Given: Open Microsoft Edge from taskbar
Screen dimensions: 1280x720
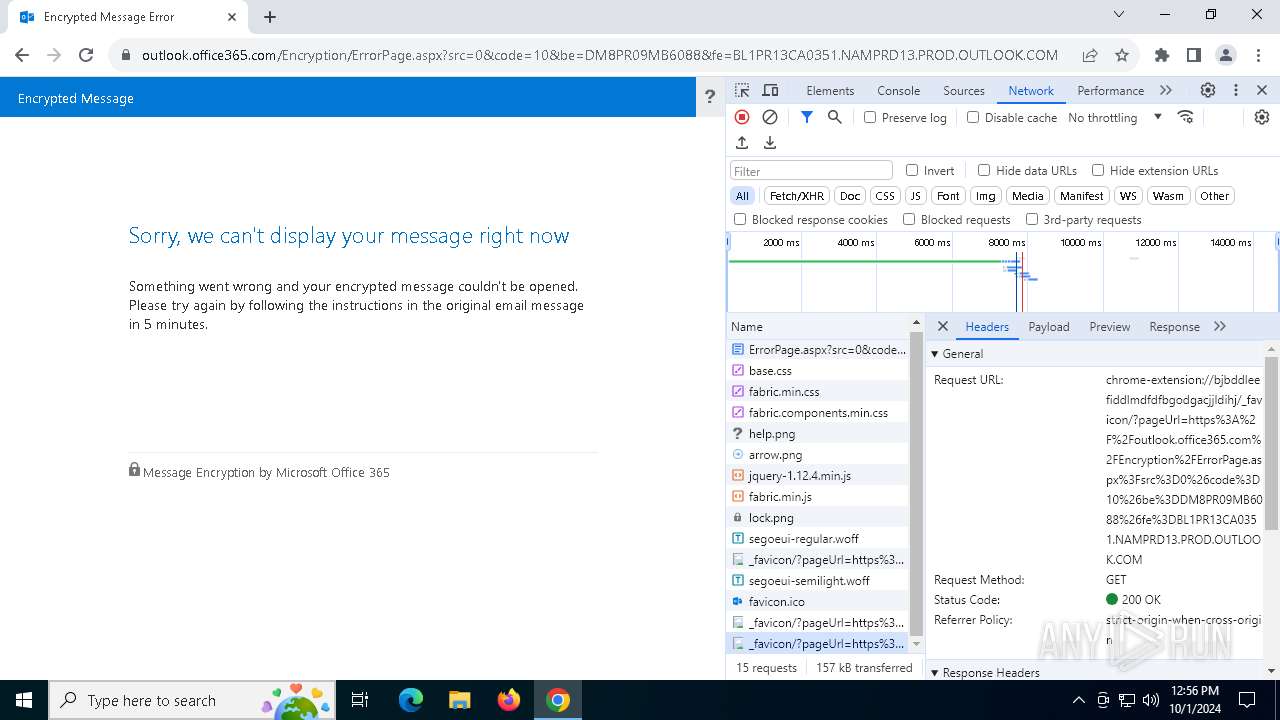Looking at the screenshot, I should [x=411, y=700].
